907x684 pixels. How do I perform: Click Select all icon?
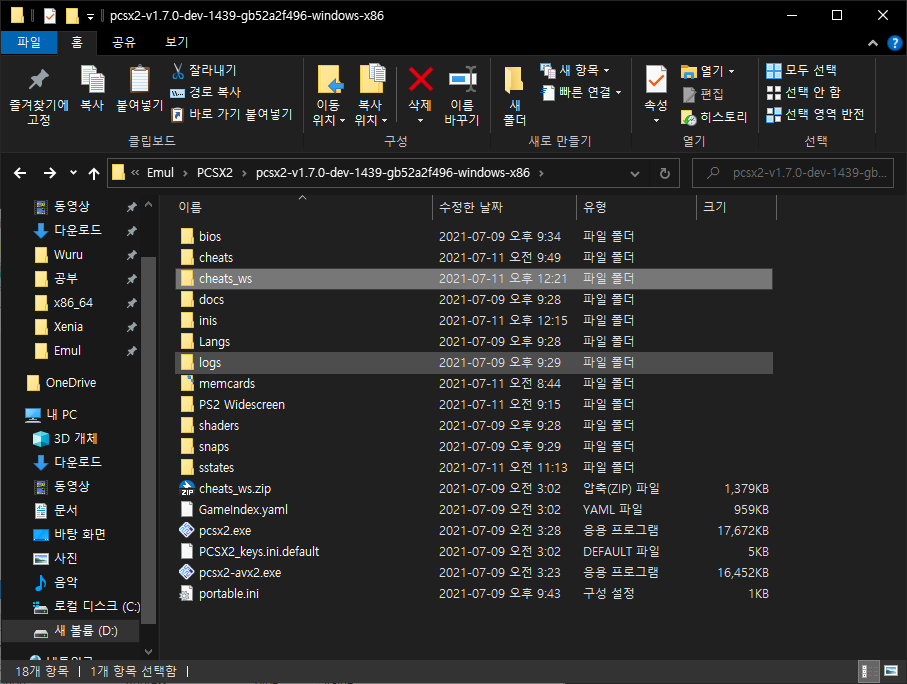click(x=773, y=71)
